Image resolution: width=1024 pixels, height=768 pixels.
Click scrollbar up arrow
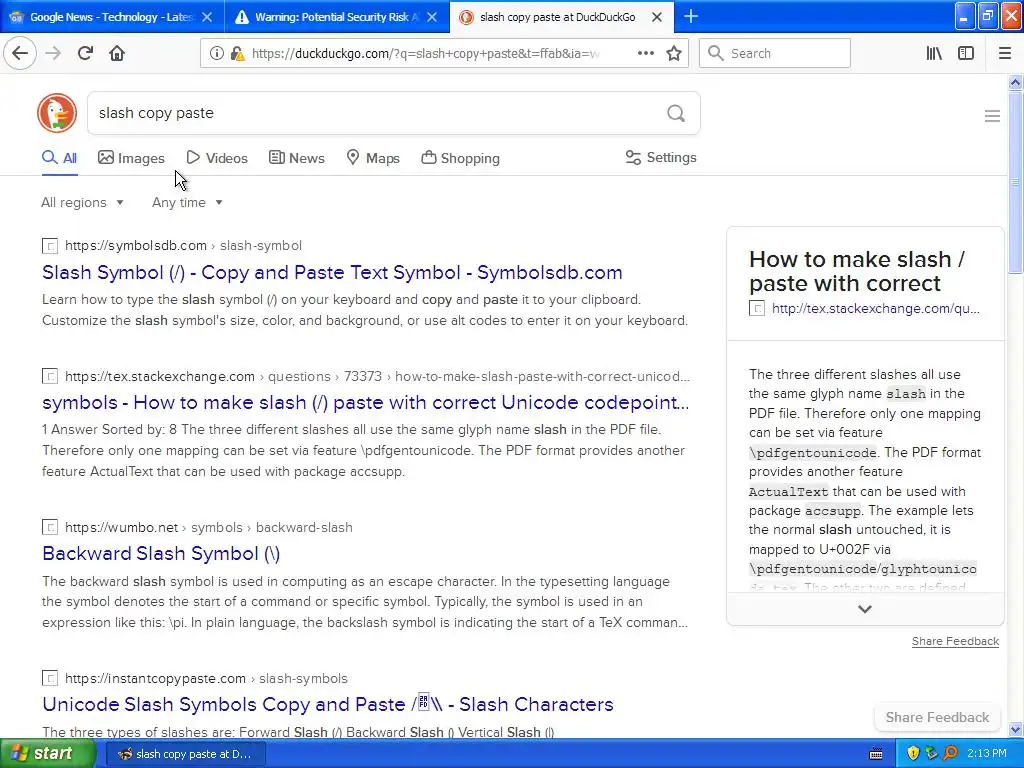click(1016, 82)
